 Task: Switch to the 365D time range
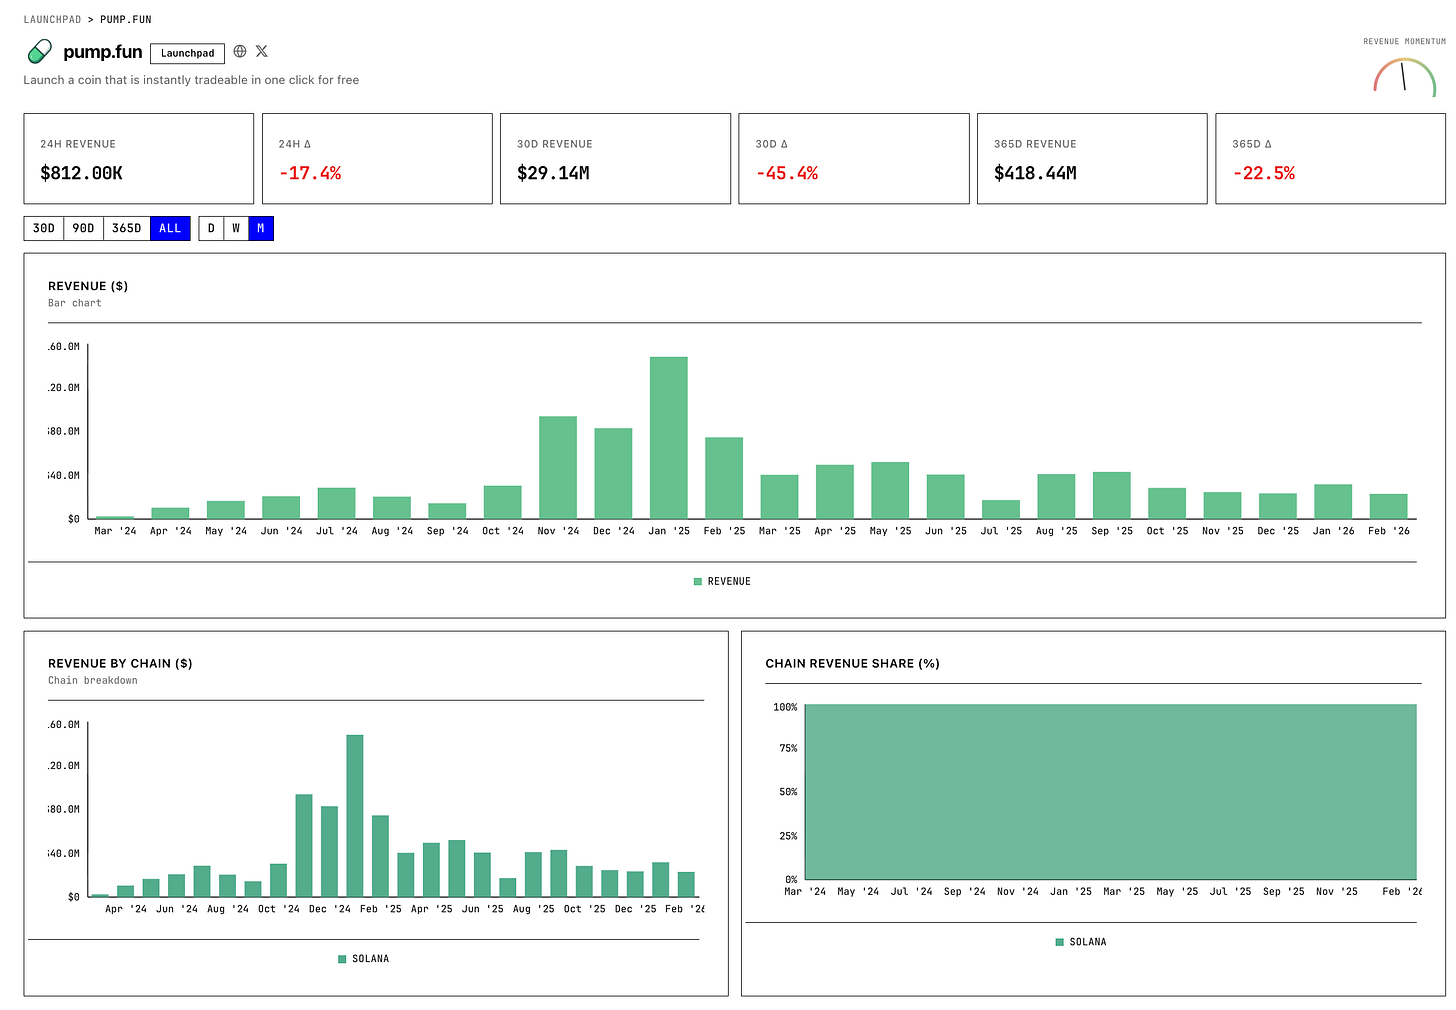coord(126,228)
